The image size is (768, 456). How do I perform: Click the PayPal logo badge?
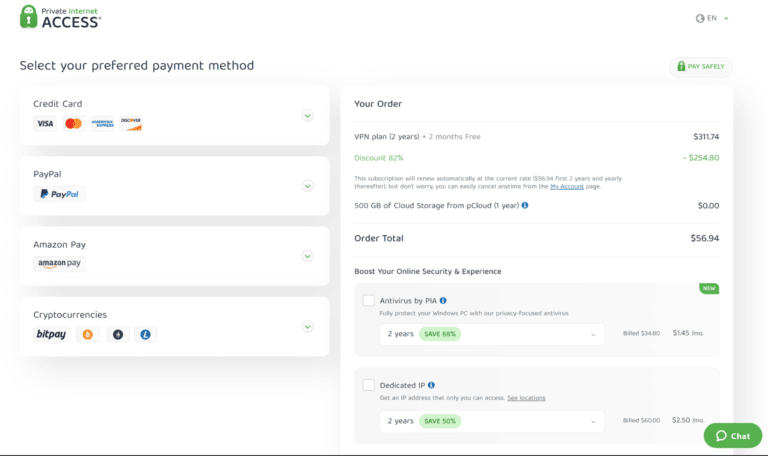tap(59, 194)
